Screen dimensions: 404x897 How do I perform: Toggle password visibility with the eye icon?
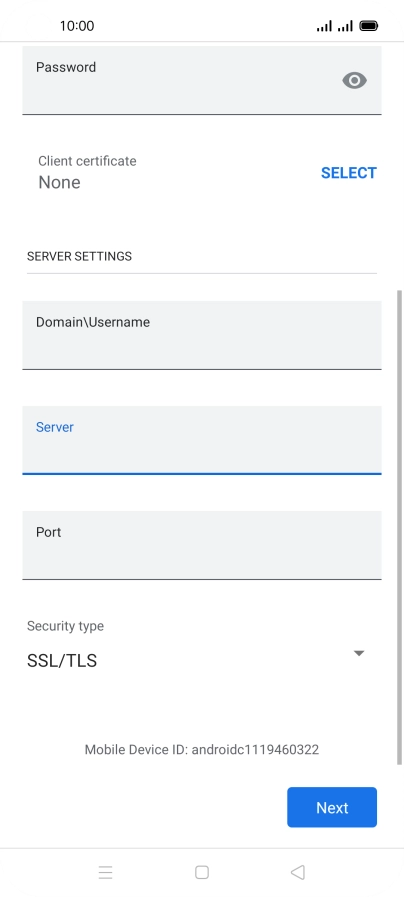pyautogui.click(x=354, y=81)
